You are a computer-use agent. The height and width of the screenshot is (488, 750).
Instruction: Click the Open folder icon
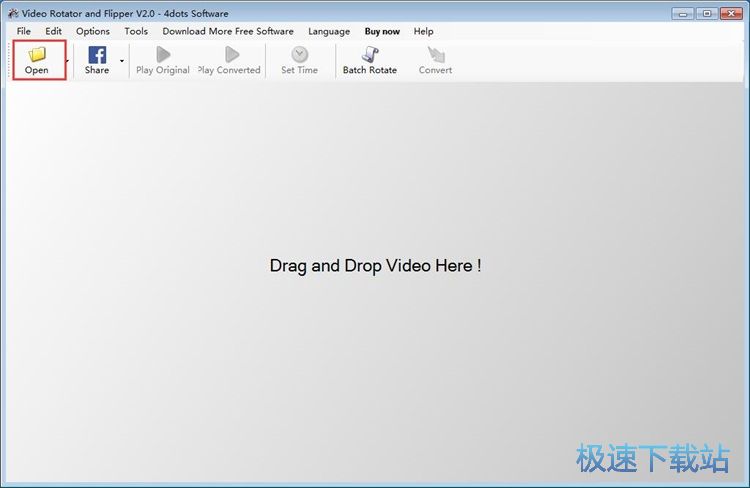point(37,55)
